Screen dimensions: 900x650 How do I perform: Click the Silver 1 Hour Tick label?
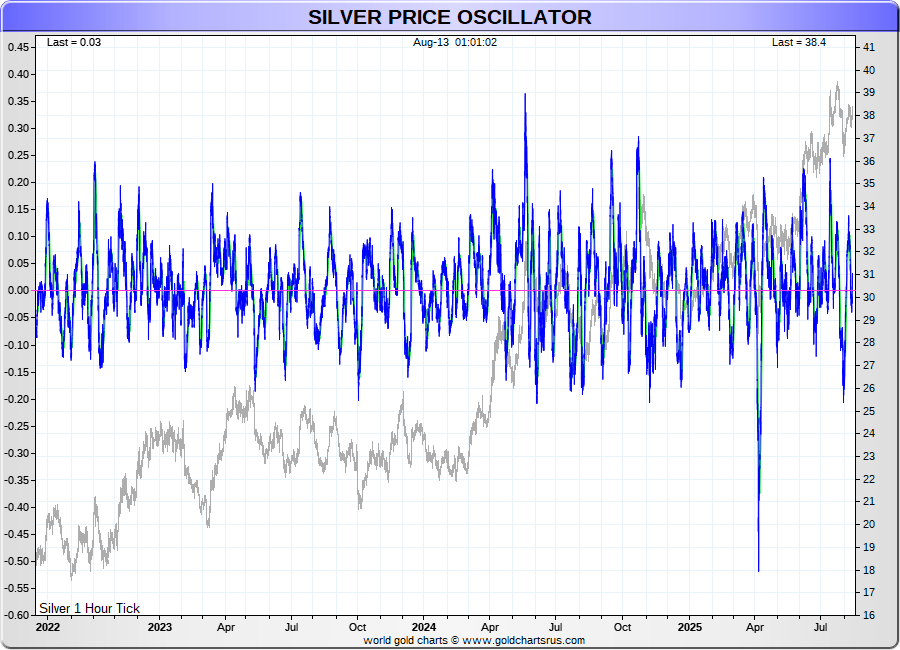(89, 608)
